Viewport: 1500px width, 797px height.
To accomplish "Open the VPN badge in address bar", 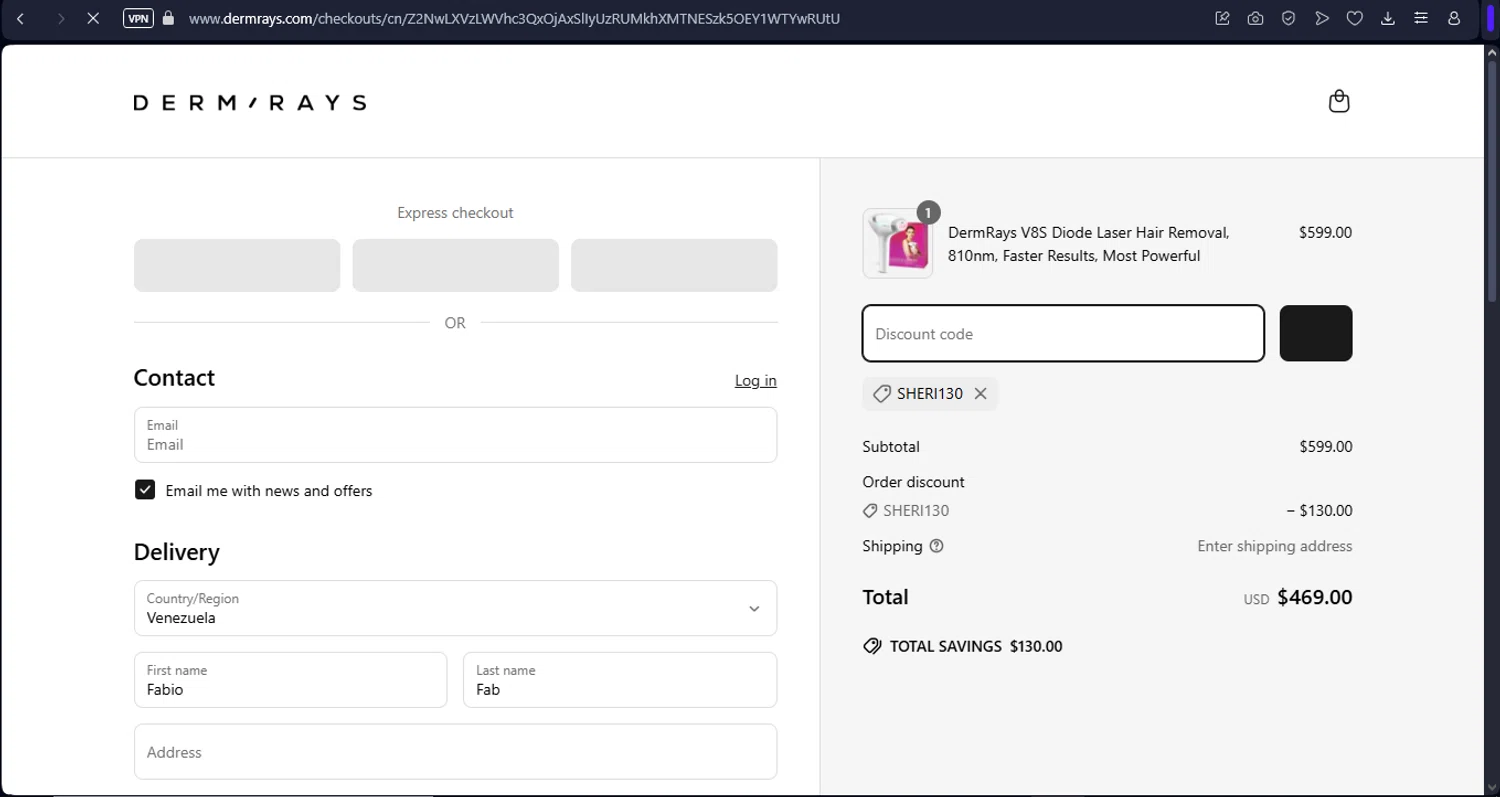I will (138, 18).
